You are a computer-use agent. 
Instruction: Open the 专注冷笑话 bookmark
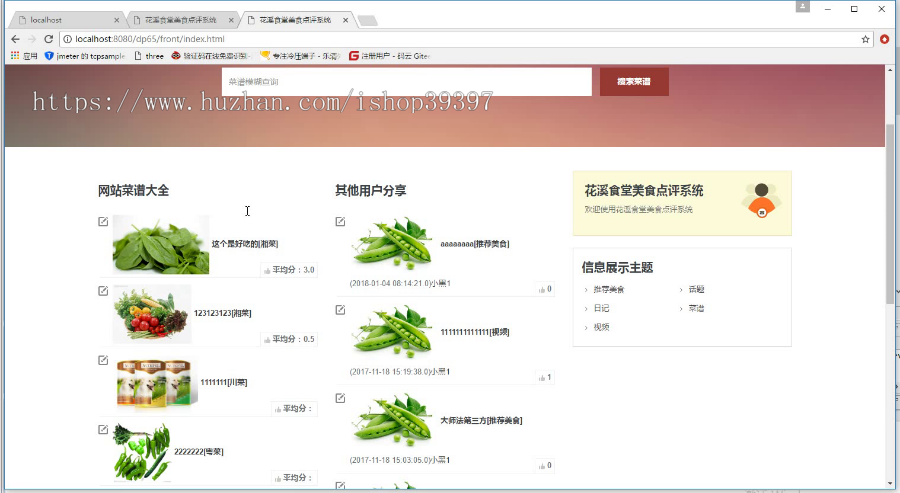pos(300,56)
